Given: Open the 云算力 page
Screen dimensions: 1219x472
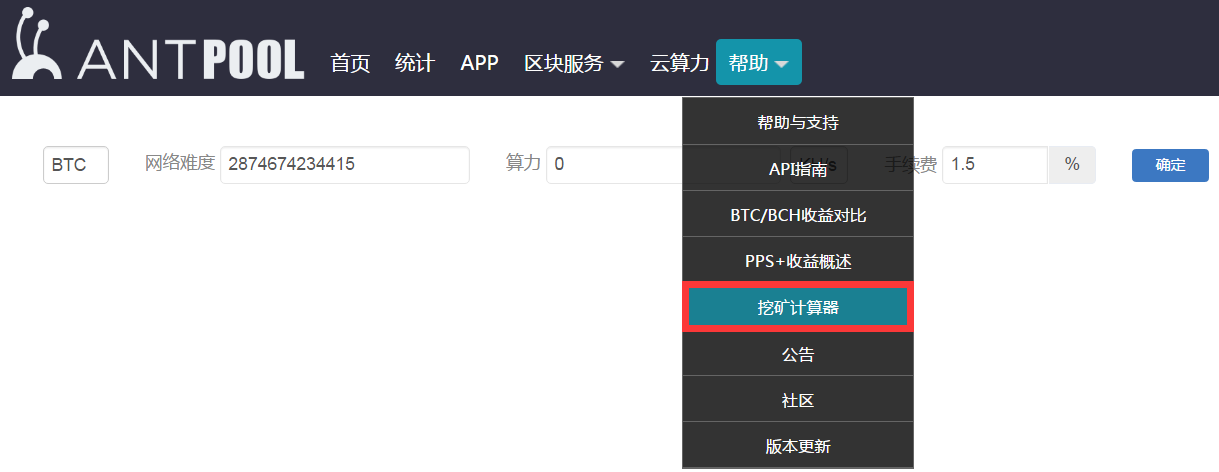Looking at the screenshot, I should click(679, 63).
